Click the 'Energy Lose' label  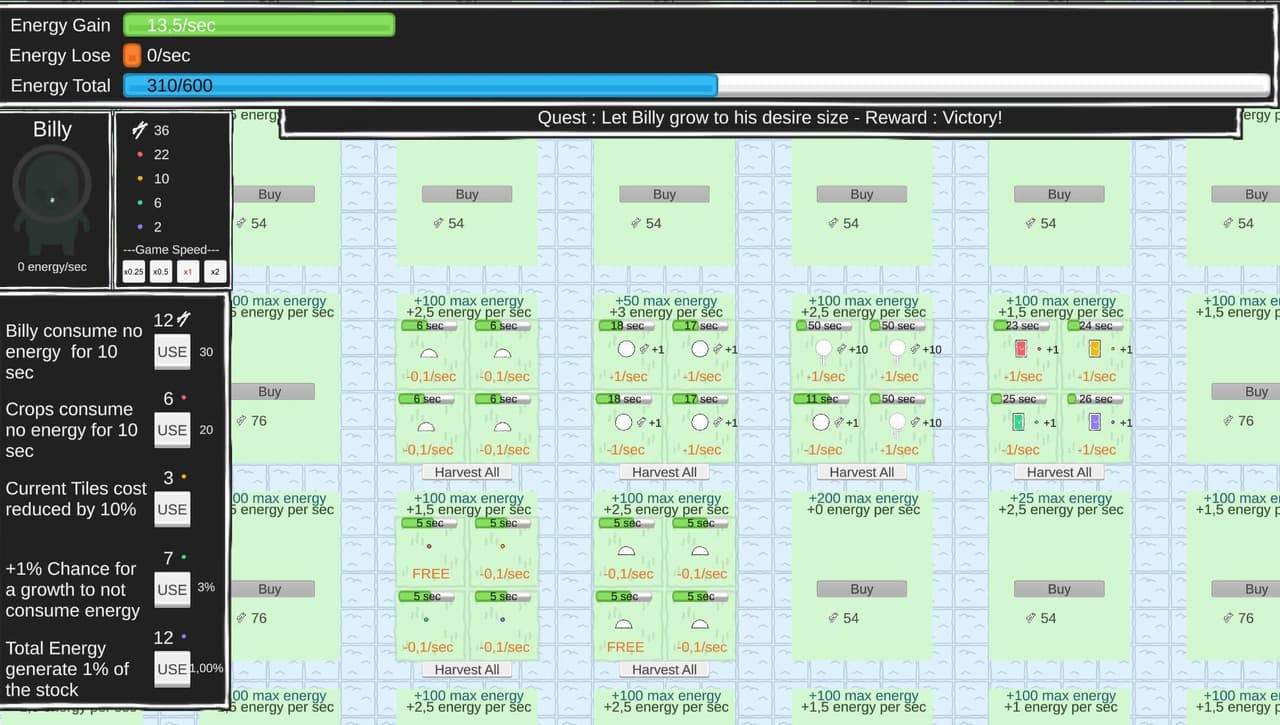click(x=60, y=56)
